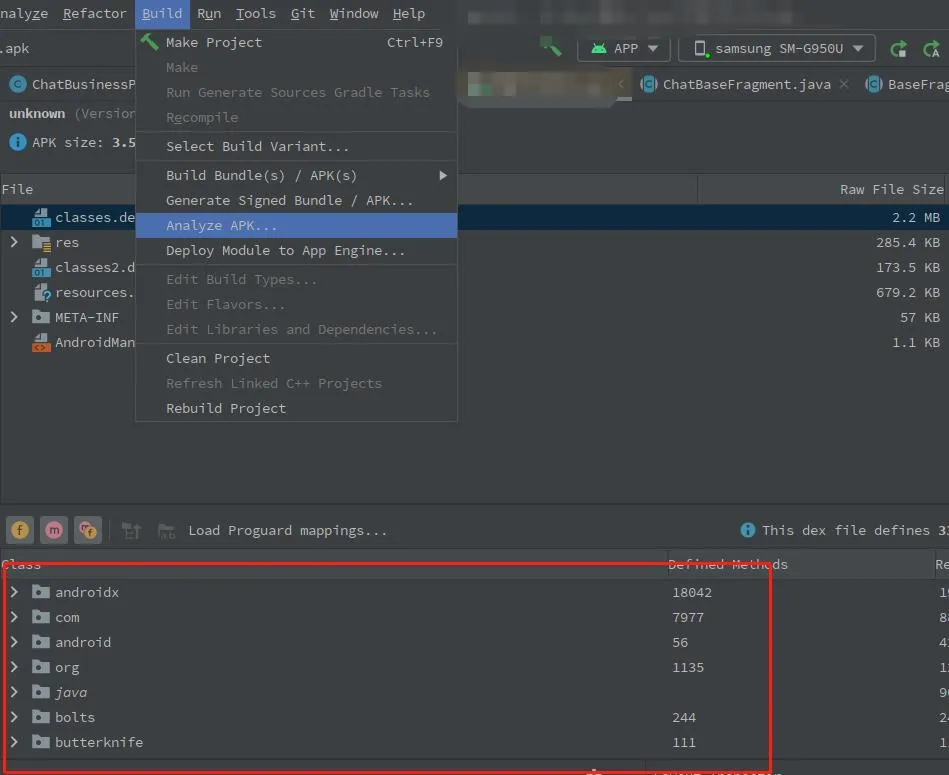Screen dimensions: 949x775
Task: Click Apply Code Changes icon
Action: pyautogui.click(x=931, y=48)
